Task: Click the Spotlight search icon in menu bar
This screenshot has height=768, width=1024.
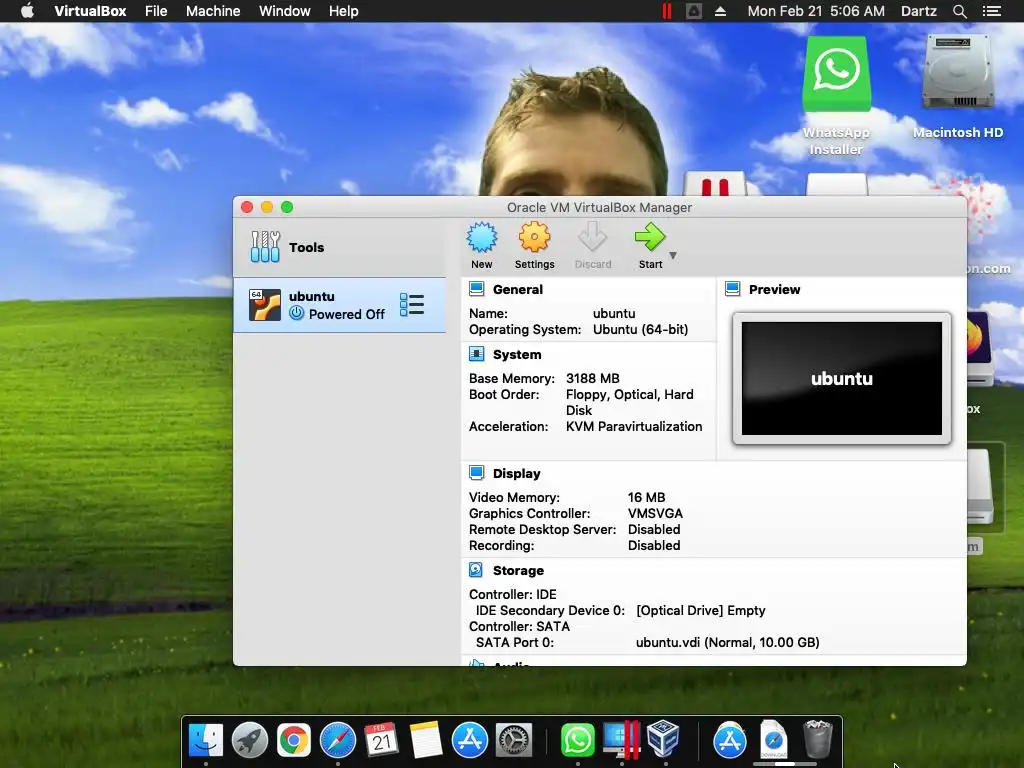Action: [x=959, y=11]
